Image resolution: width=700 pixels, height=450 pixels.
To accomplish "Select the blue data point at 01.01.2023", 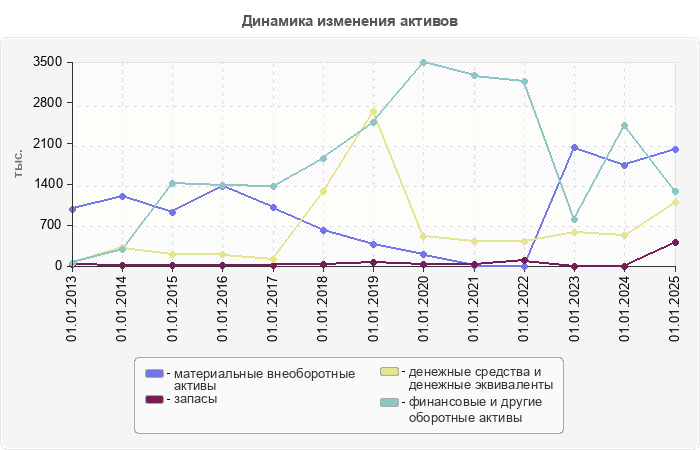I will coord(574,148).
